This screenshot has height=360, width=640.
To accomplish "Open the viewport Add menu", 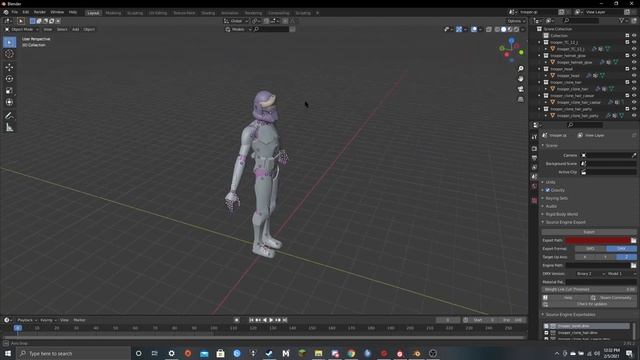I will coord(76,29).
